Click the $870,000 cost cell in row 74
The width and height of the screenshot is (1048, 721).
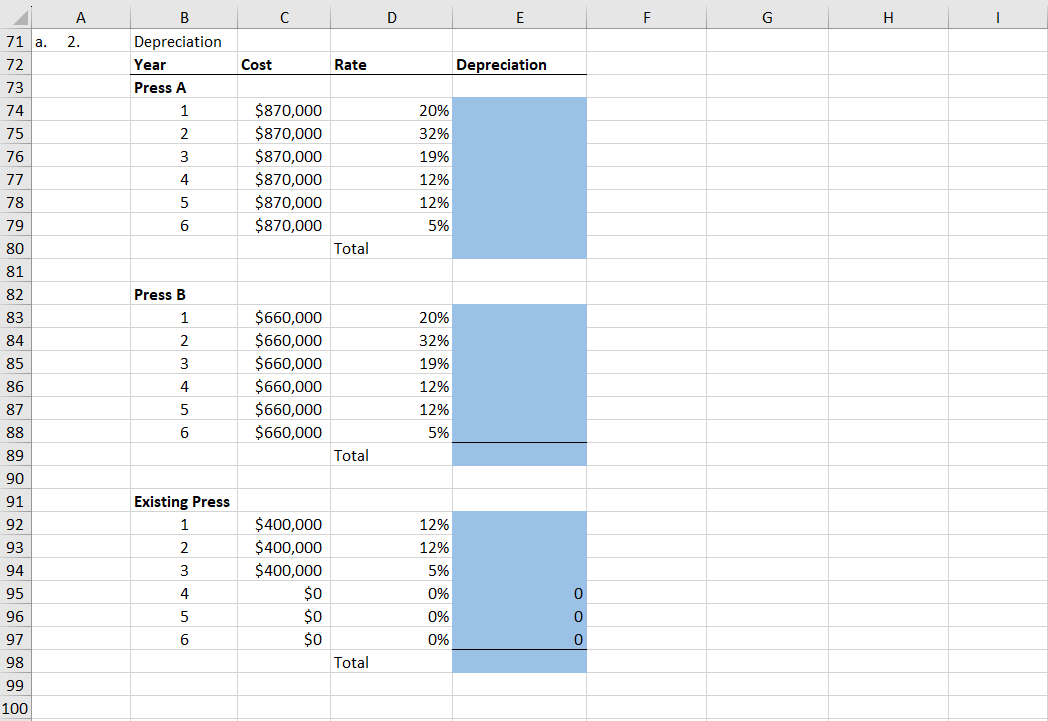[284, 110]
